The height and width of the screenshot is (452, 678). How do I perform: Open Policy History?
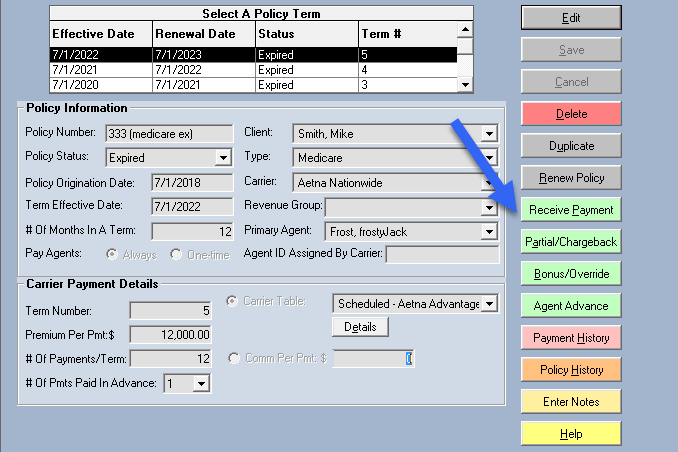point(571,370)
